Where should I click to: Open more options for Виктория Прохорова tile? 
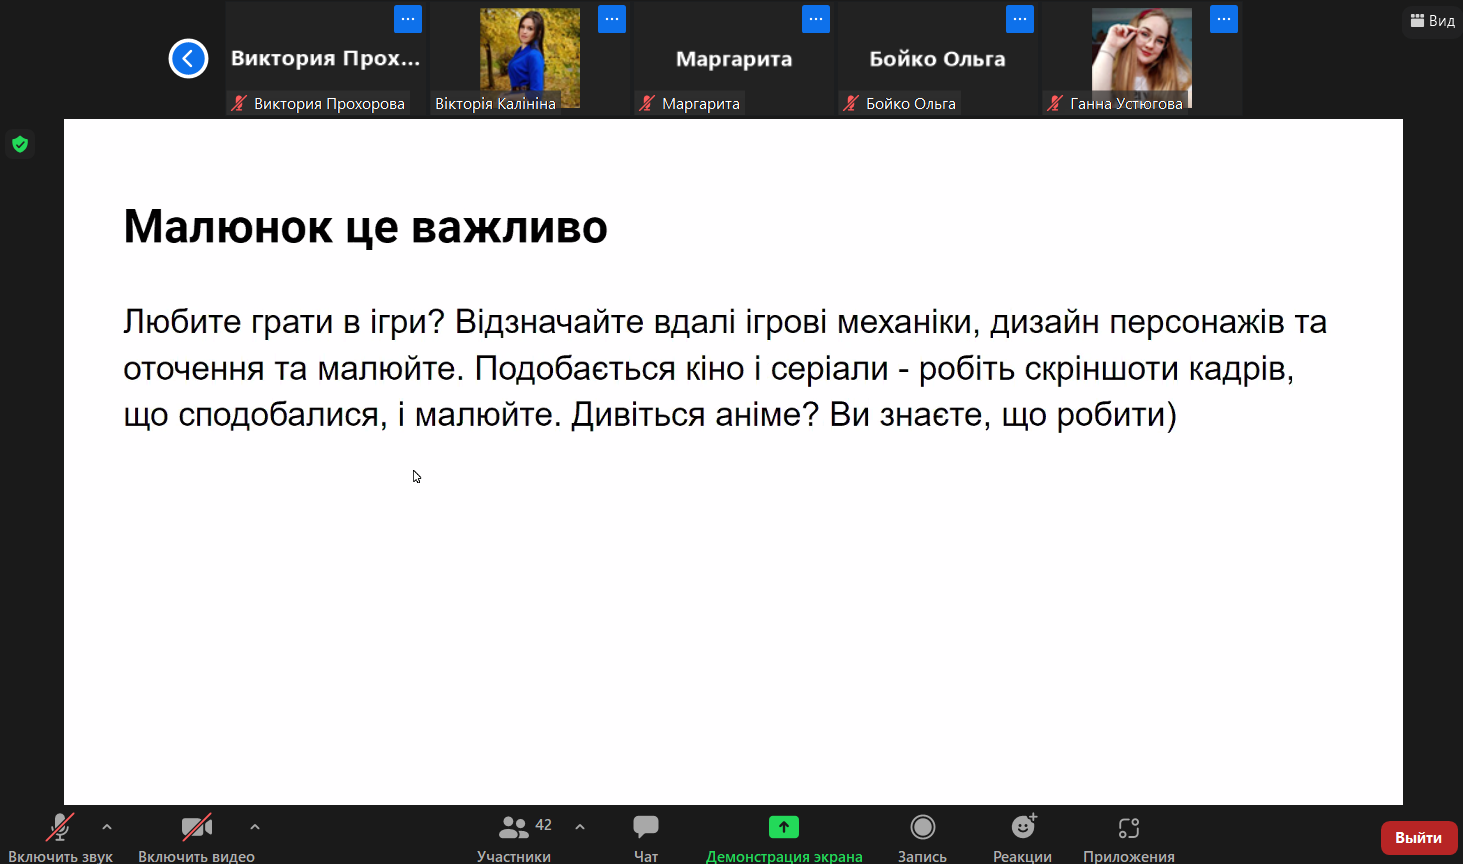(x=408, y=19)
